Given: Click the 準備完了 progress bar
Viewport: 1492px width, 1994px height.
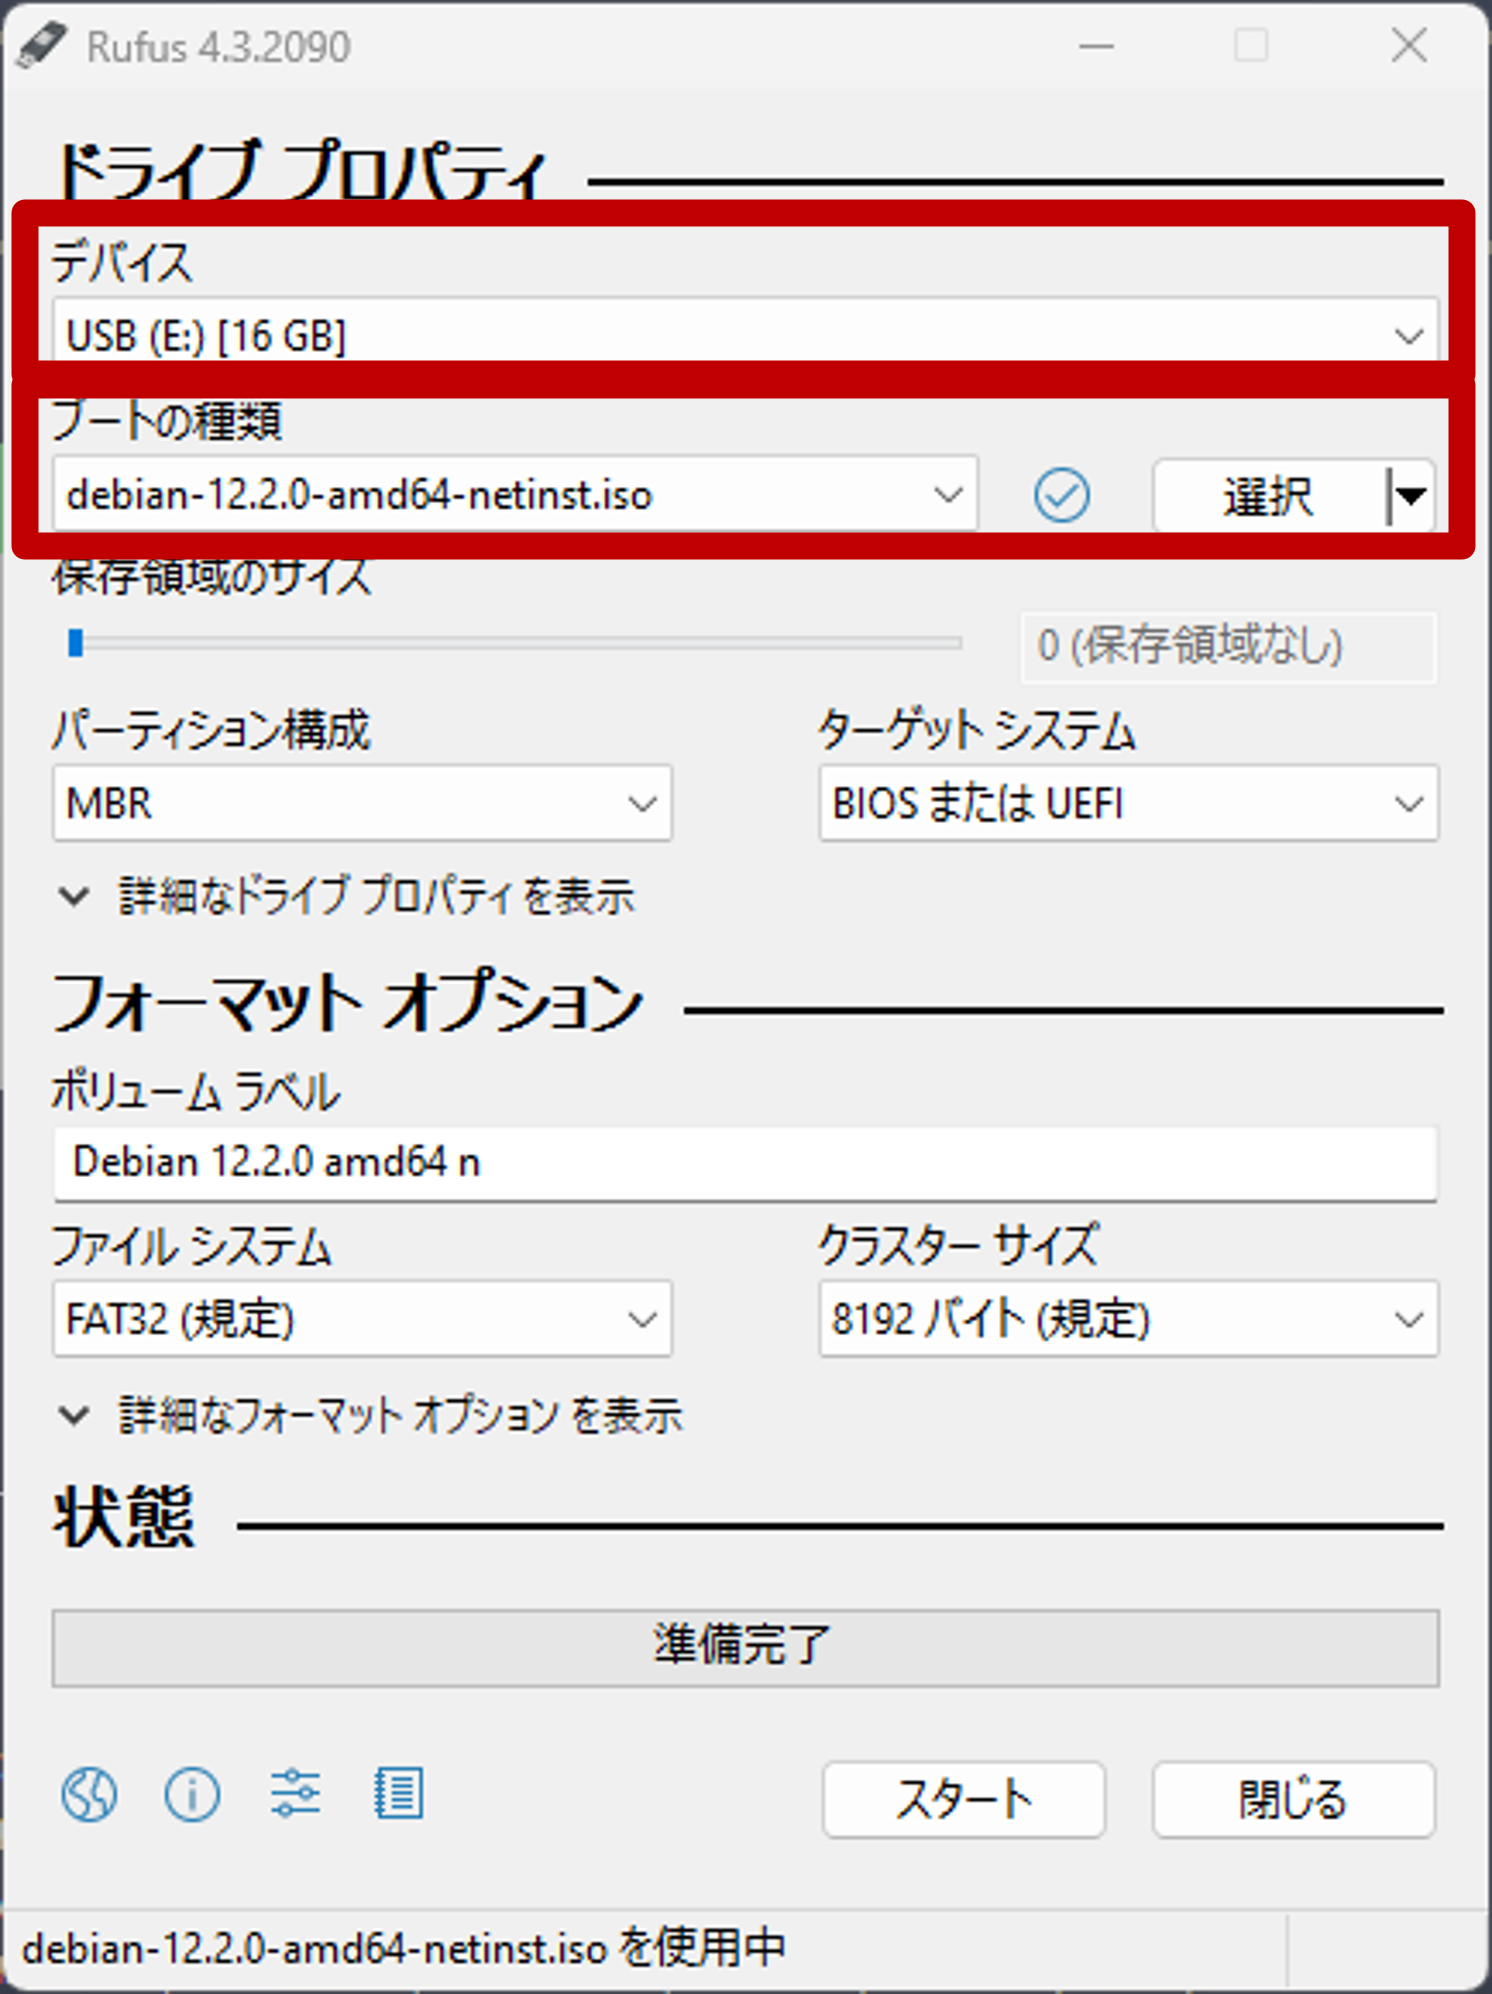Looking at the screenshot, I should pyautogui.click(x=745, y=1647).
